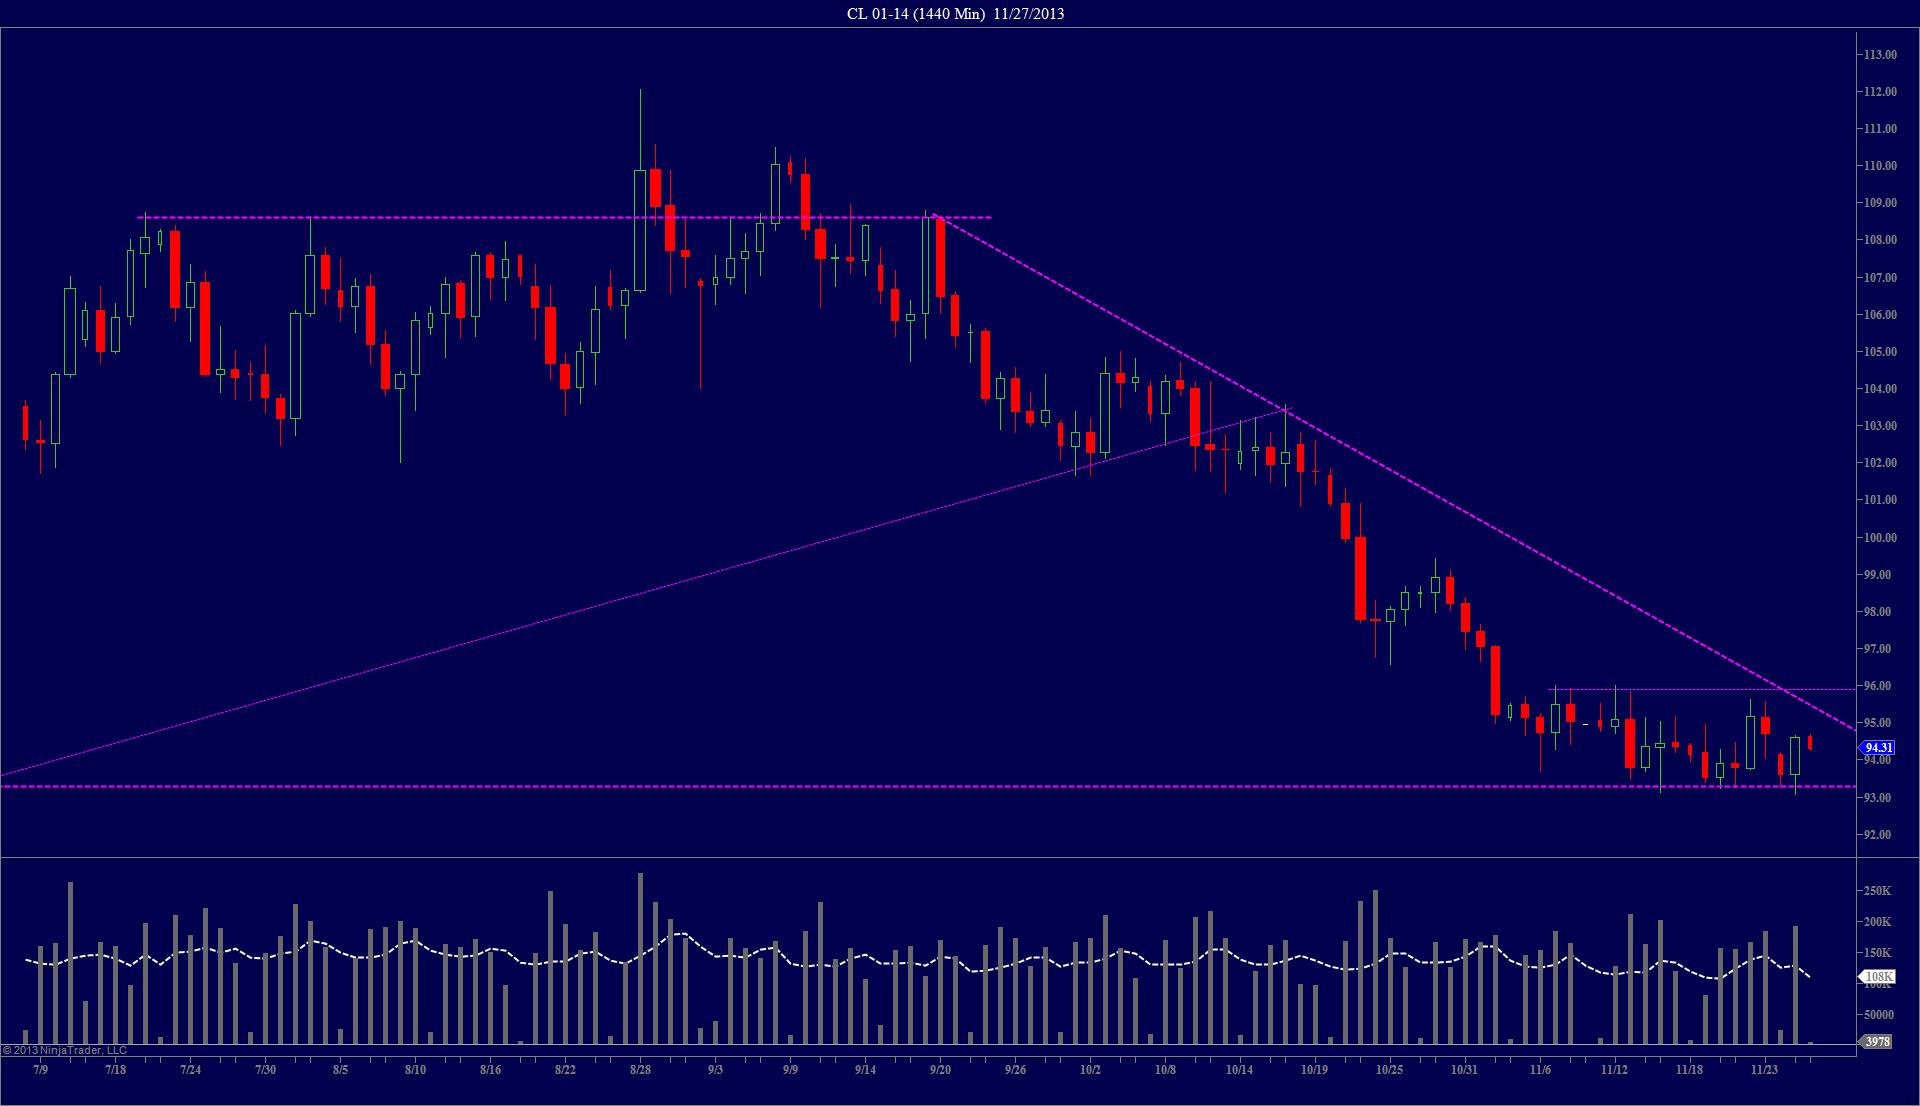Click the 3978 current volume marker
This screenshot has height=1106, width=1920.
click(1877, 1041)
